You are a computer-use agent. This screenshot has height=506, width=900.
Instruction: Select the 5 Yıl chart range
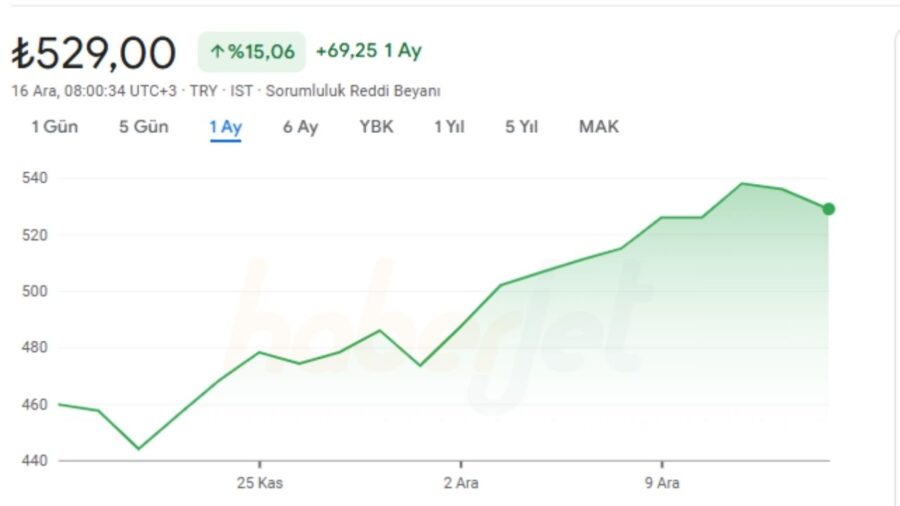pyautogui.click(x=521, y=127)
